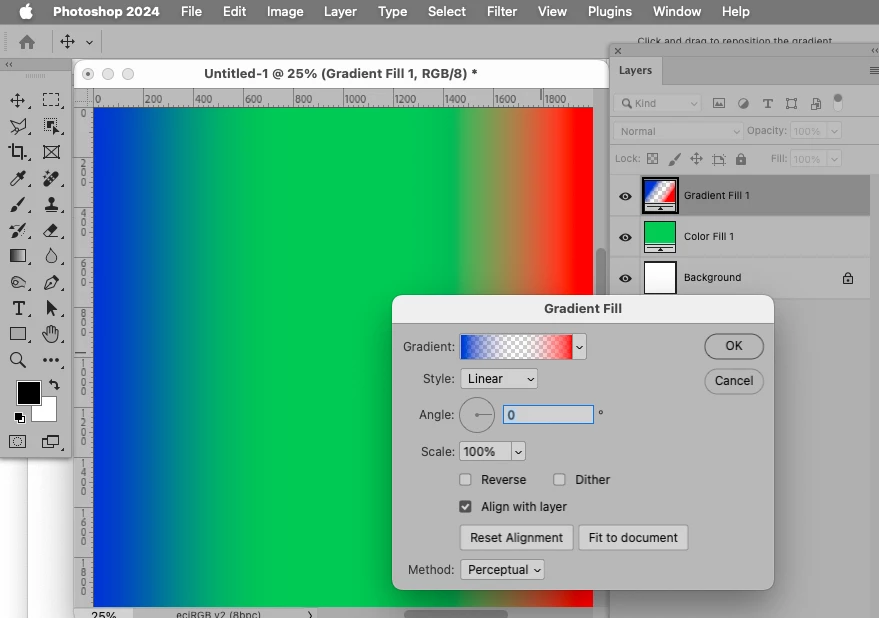Click the foreground black color swatch
The height and width of the screenshot is (618, 879).
pos(29,393)
